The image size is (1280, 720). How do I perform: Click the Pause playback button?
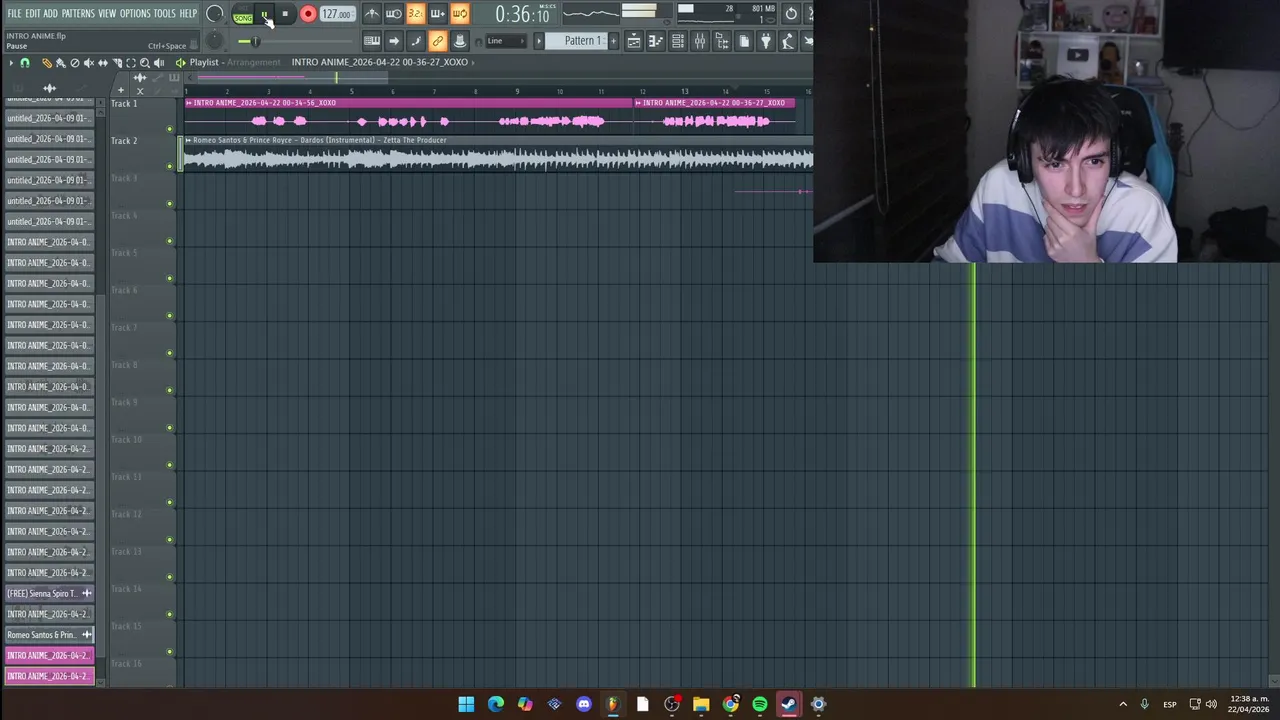pos(264,14)
